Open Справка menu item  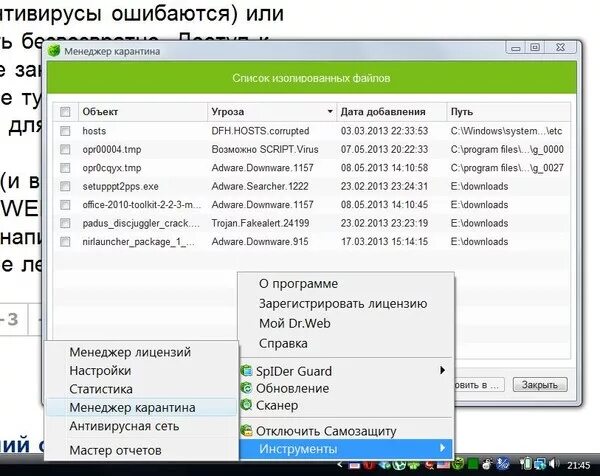[283, 343]
